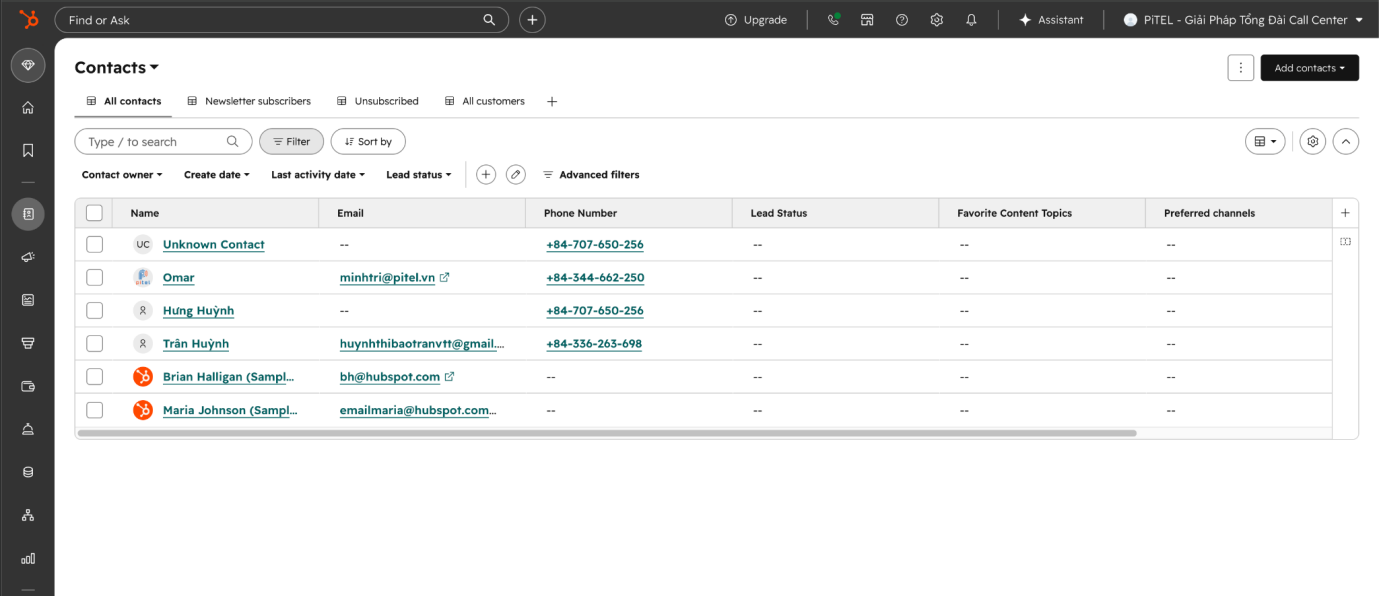
Task: Click the add column plus in table header
Action: pyautogui.click(x=1345, y=213)
